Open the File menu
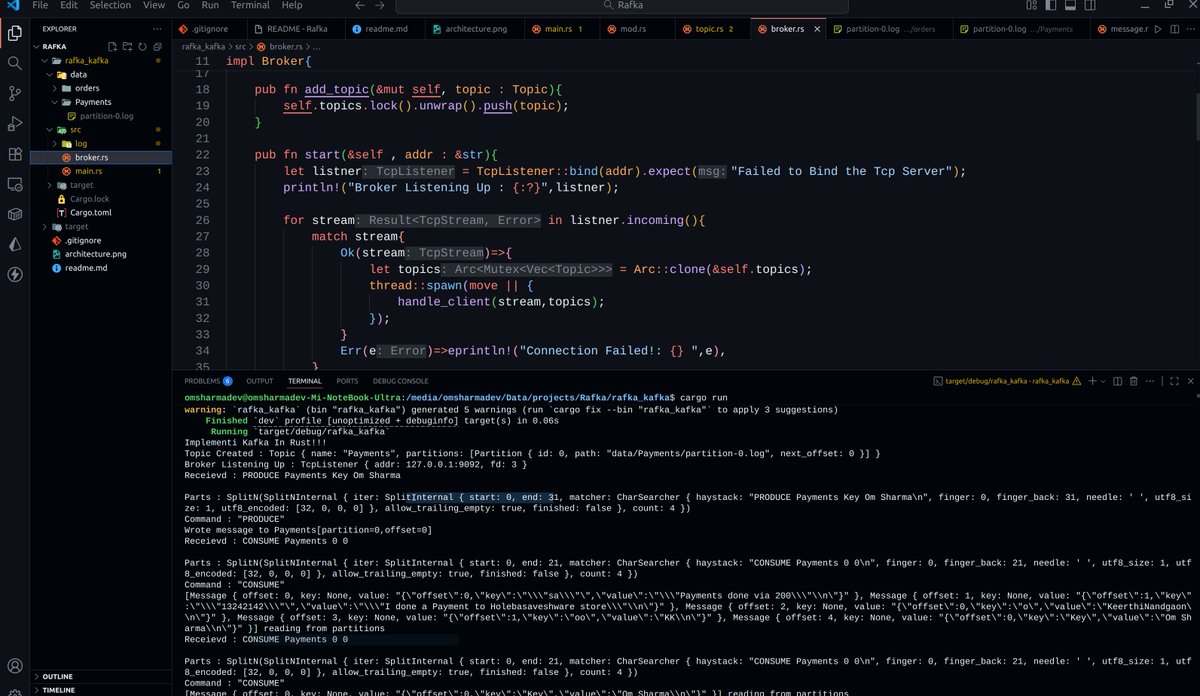Viewport: 1200px width, 696px height. point(40,6)
